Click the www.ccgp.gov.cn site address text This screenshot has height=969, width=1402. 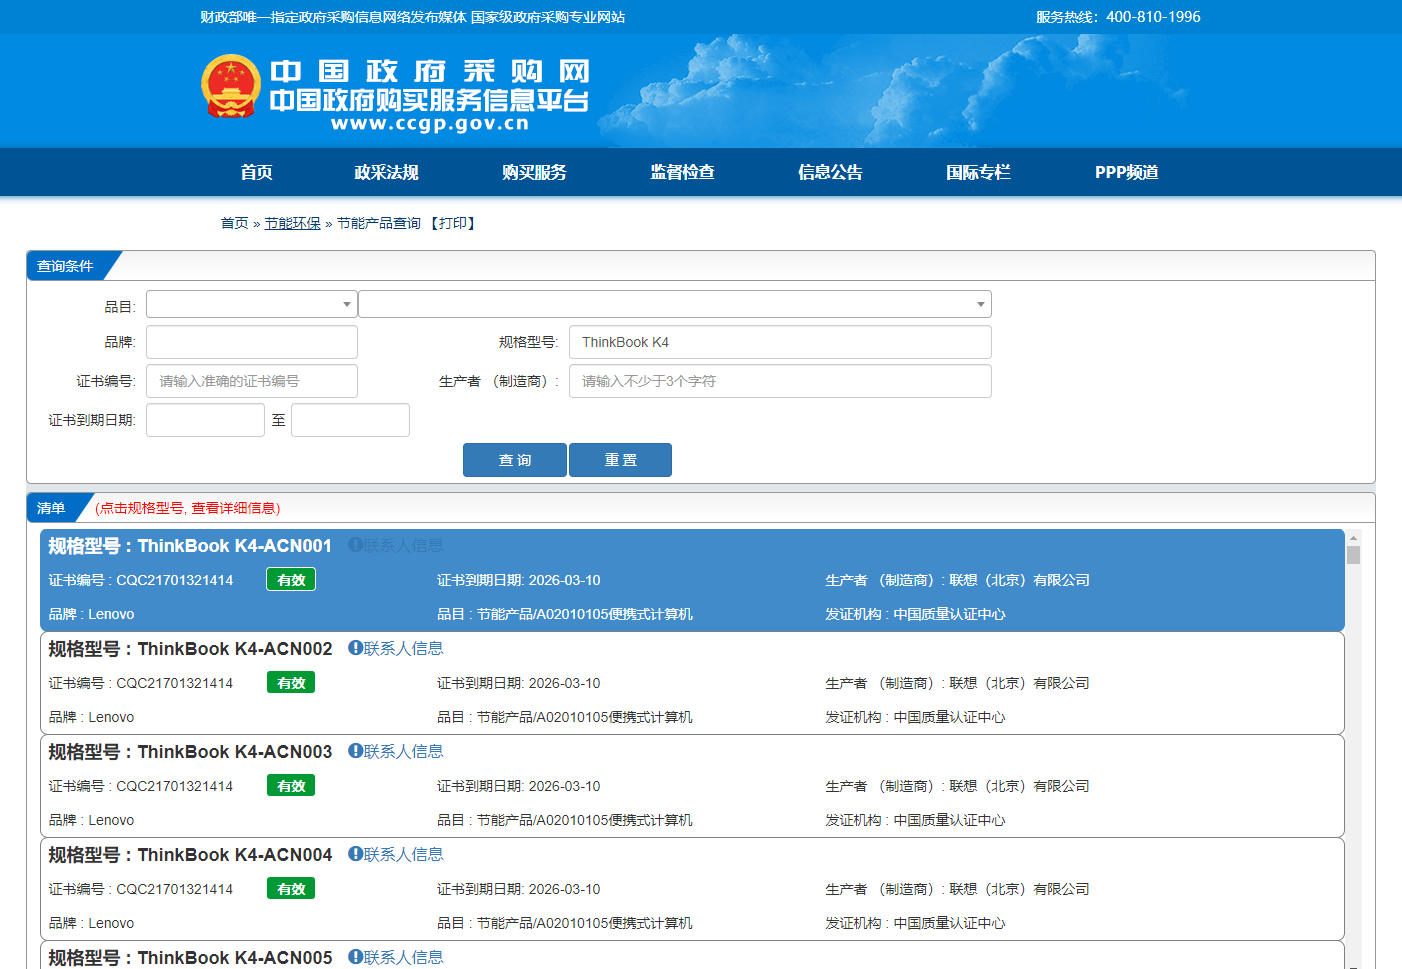point(430,124)
